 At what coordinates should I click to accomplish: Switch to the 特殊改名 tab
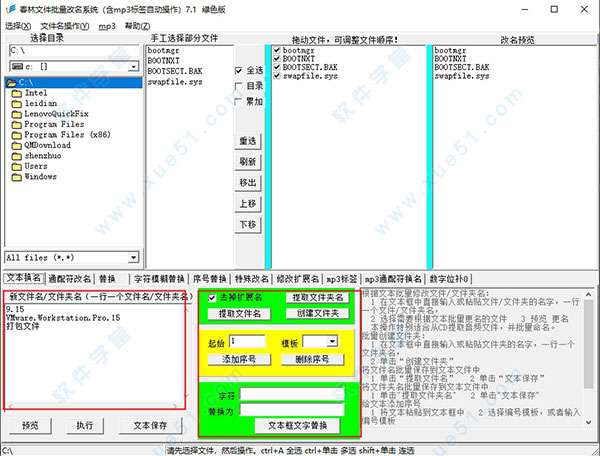point(251,279)
